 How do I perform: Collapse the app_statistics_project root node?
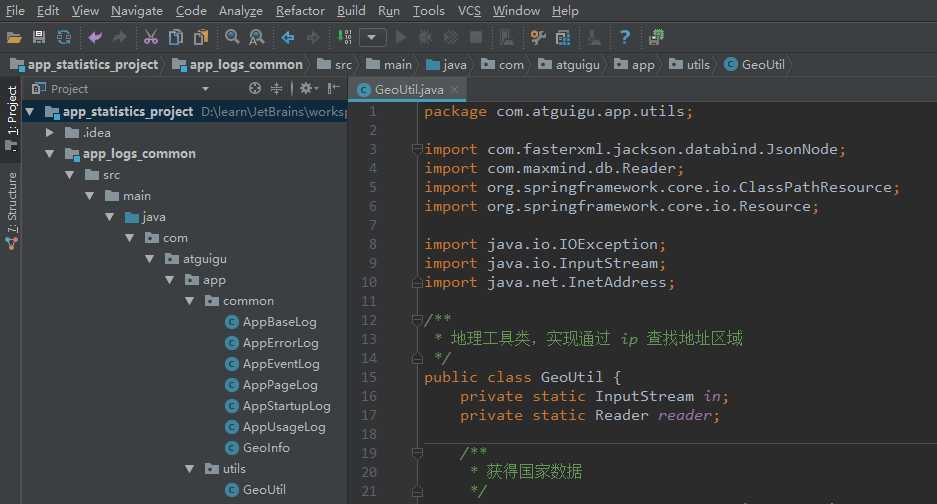tap(29, 112)
